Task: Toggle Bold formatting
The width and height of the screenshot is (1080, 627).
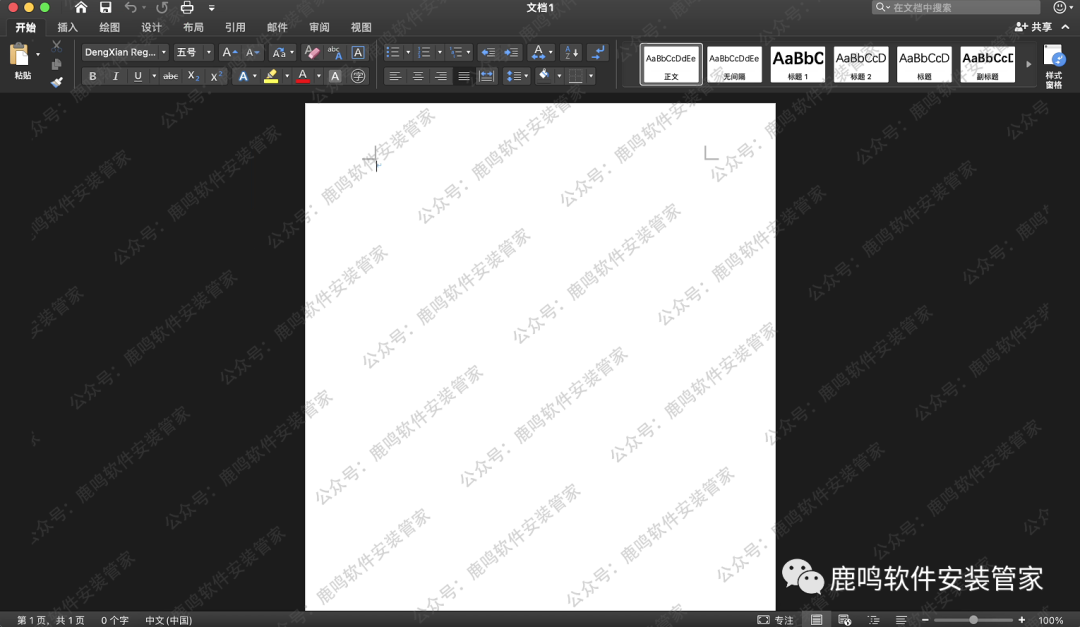Action: click(93, 76)
